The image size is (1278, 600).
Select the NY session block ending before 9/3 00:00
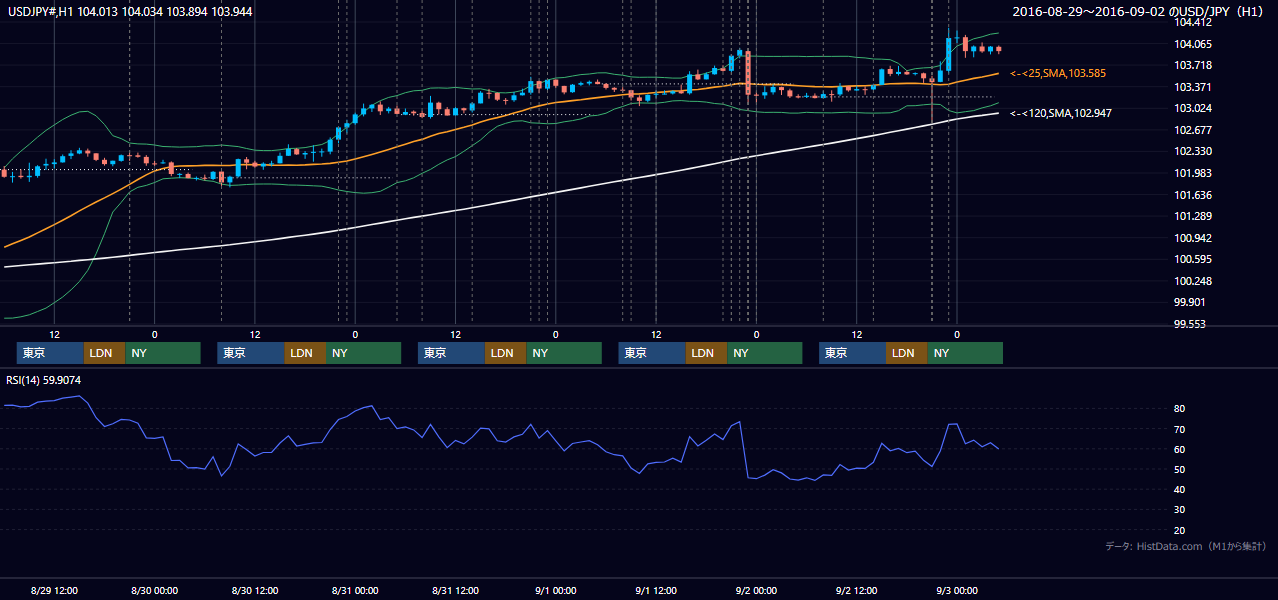coord(964,353)
